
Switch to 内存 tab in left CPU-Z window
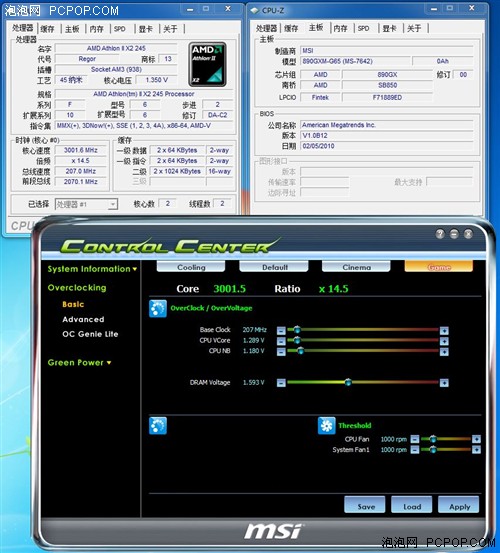97,29
